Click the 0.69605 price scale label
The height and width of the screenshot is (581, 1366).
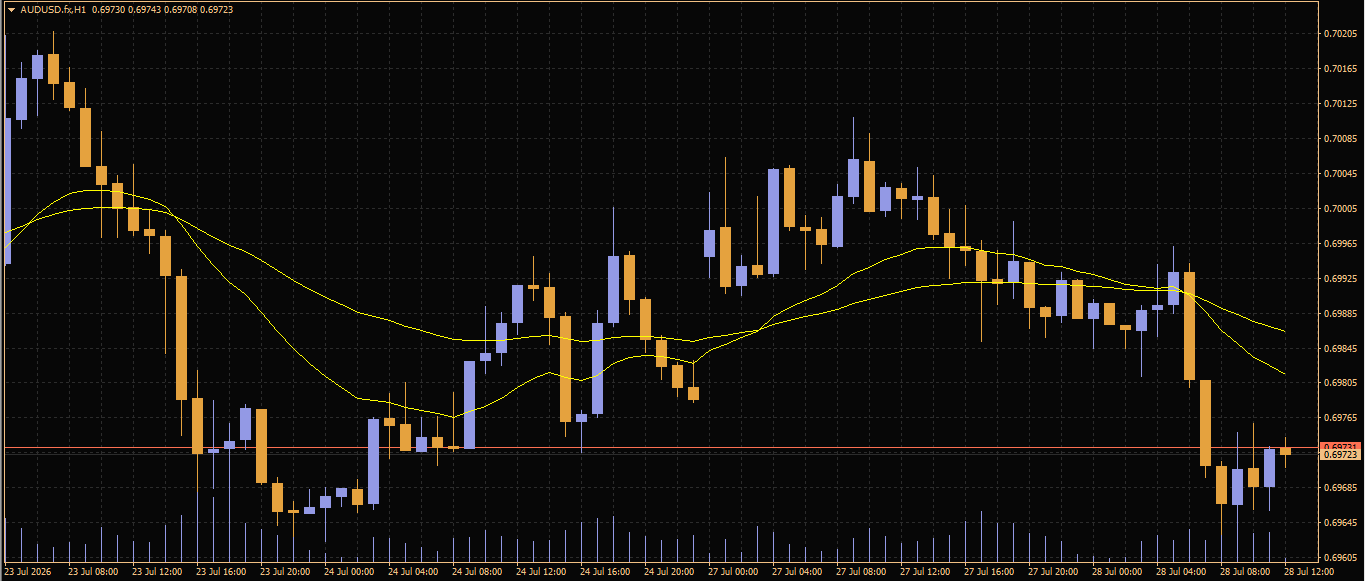[x=1339, y=558]
